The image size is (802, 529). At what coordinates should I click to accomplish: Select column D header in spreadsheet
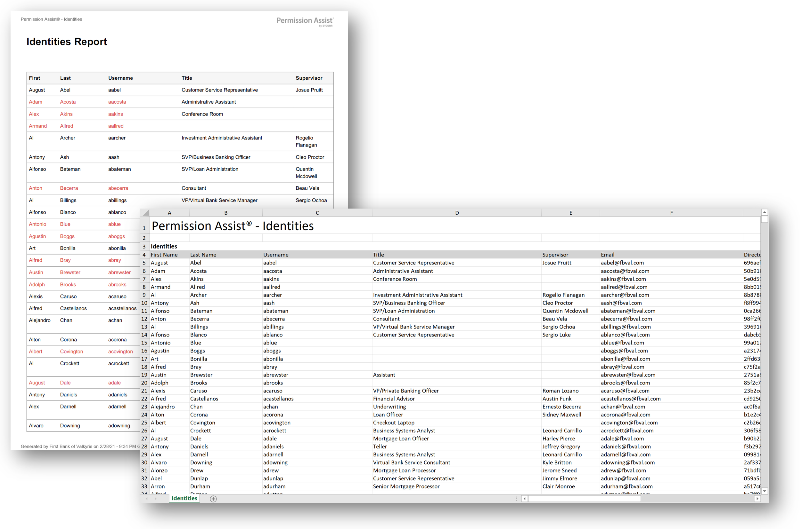pyautogui.click(x=455, y=213)
